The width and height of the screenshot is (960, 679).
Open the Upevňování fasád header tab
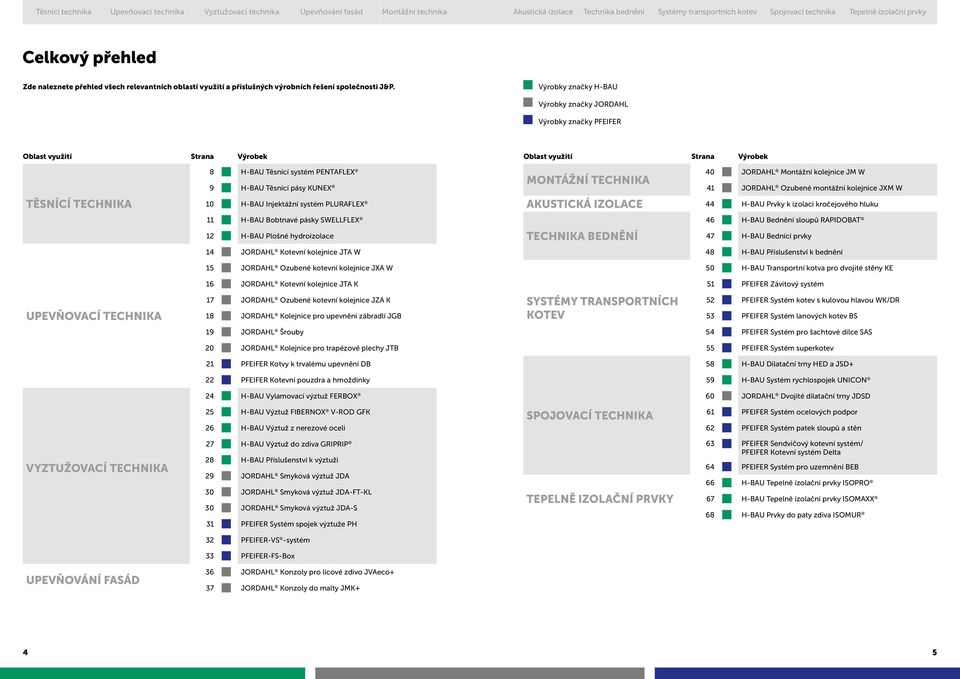[331, 12]
